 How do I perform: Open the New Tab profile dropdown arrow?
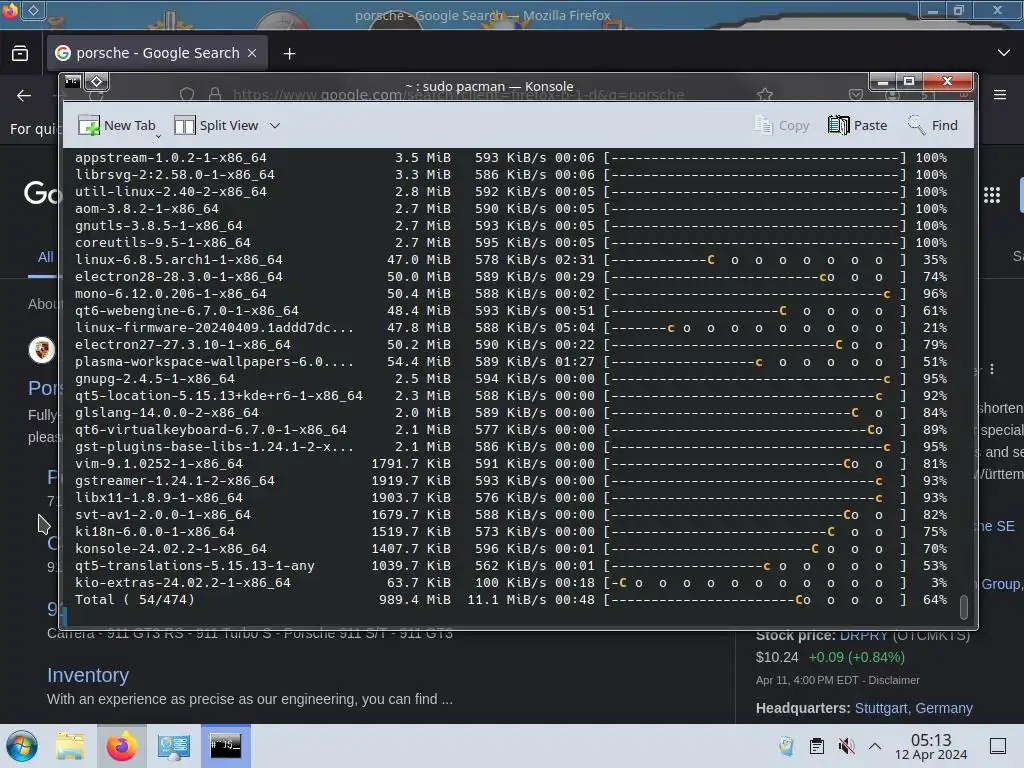point(159,136)
